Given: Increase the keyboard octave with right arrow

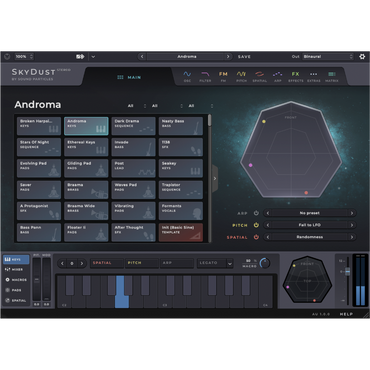Looking at the screenshot, I should [82, 263].
